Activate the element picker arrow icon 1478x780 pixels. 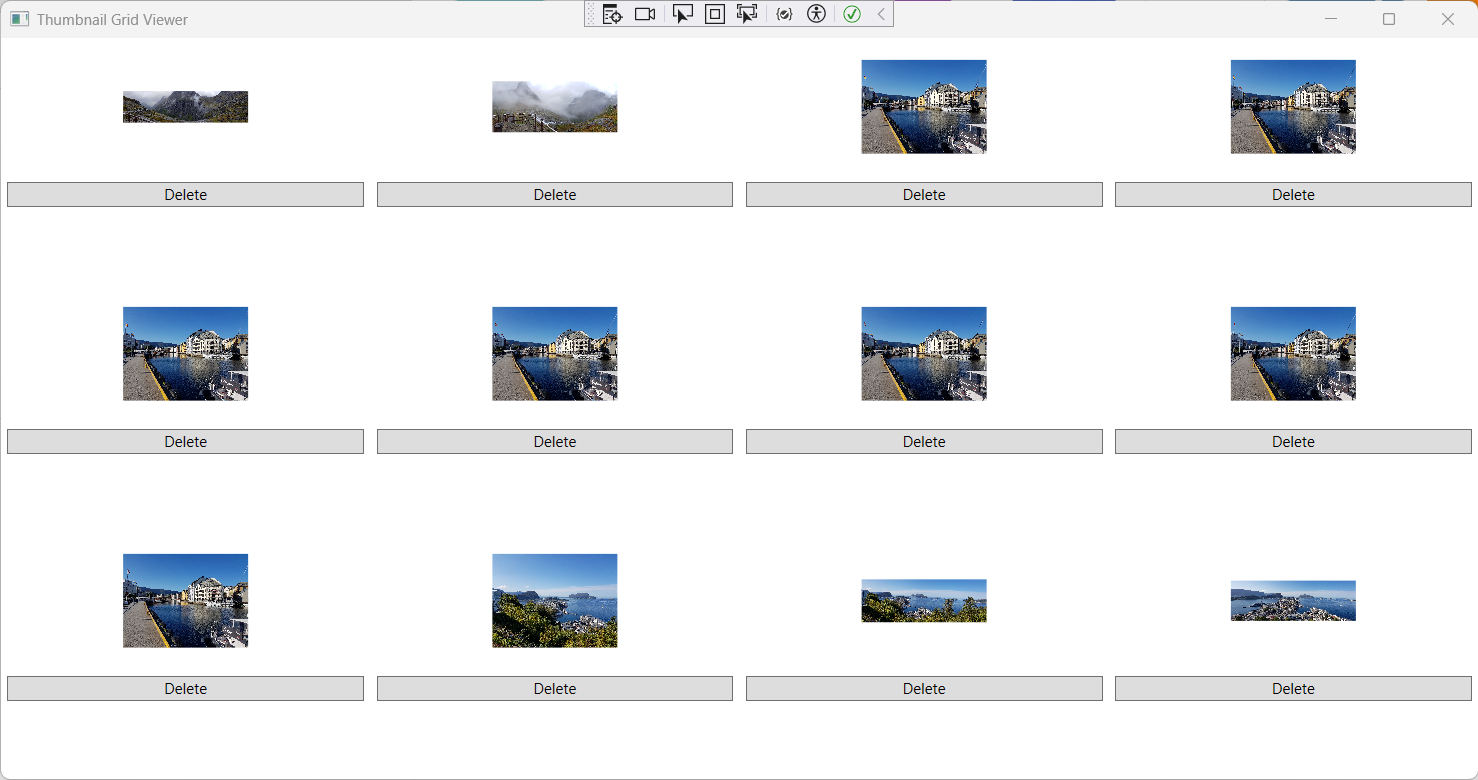coord(683,14)
